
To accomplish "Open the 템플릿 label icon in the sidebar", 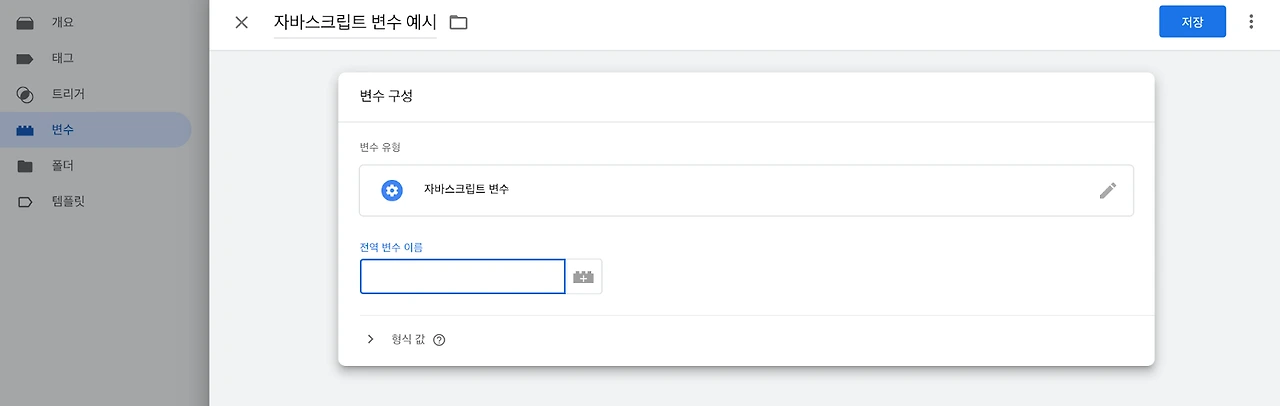I will 26,202.
